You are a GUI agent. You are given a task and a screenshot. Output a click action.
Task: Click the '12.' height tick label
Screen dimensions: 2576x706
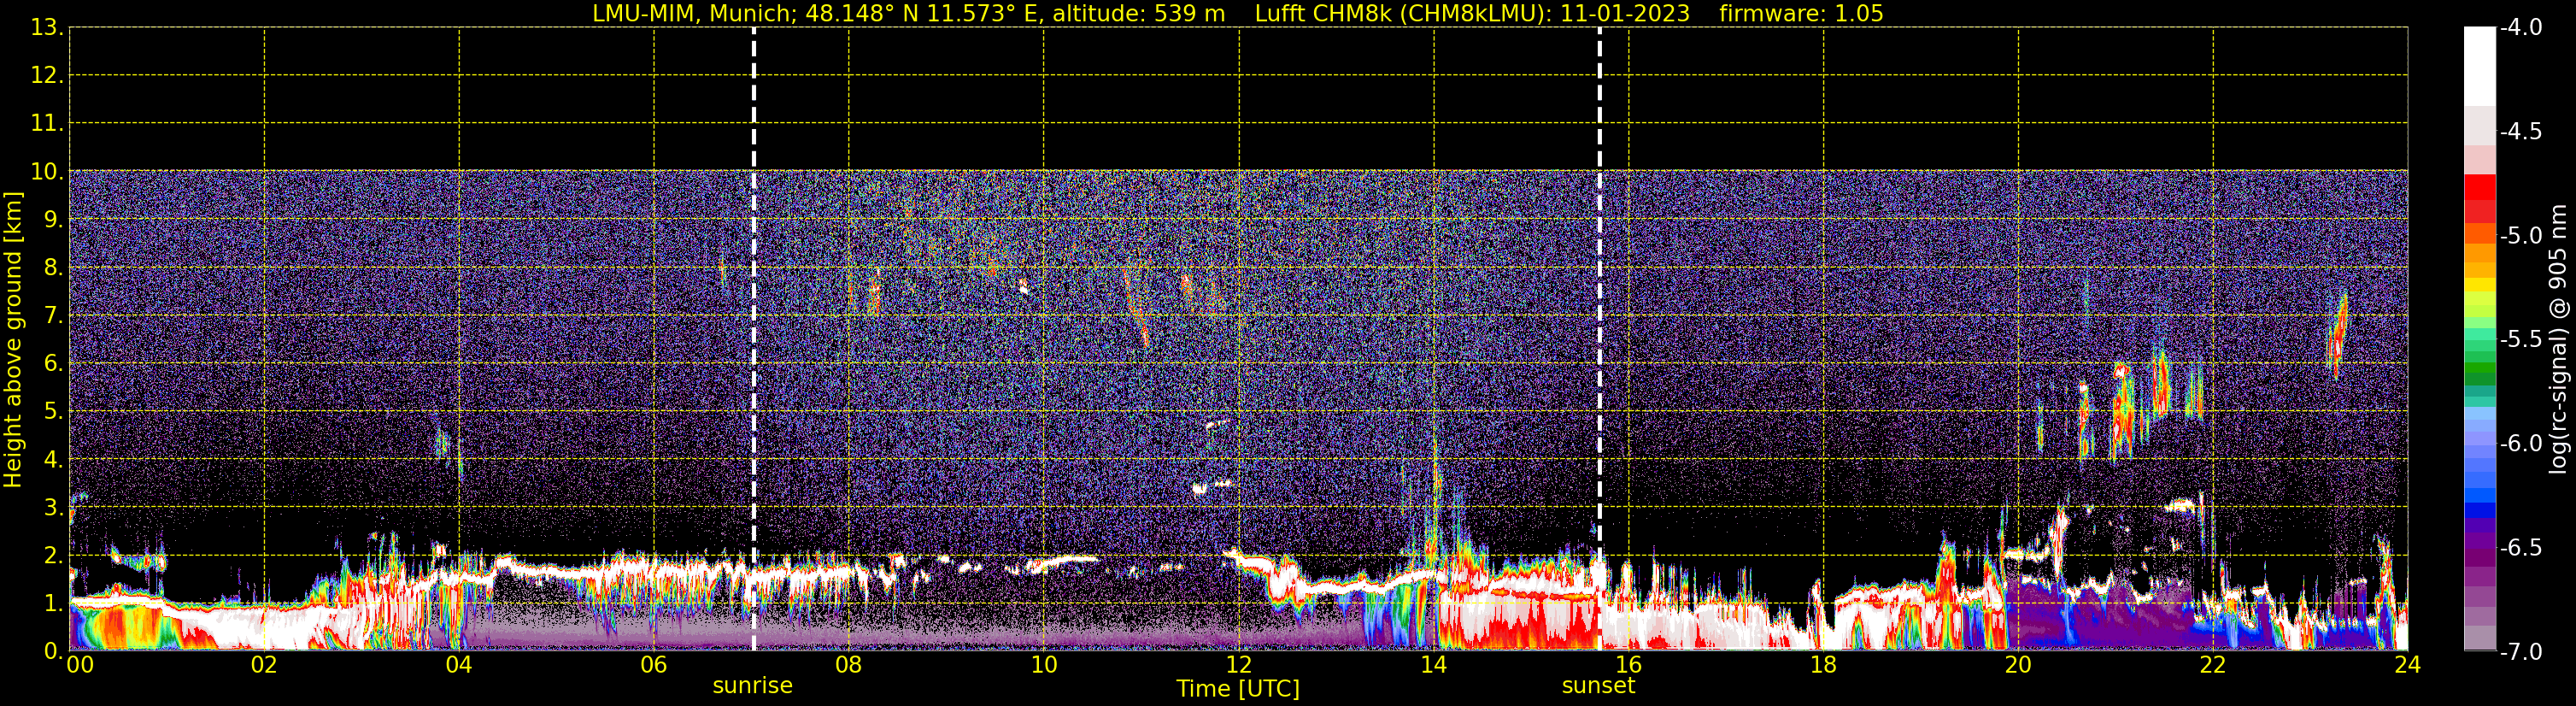(x=47, y=76)
